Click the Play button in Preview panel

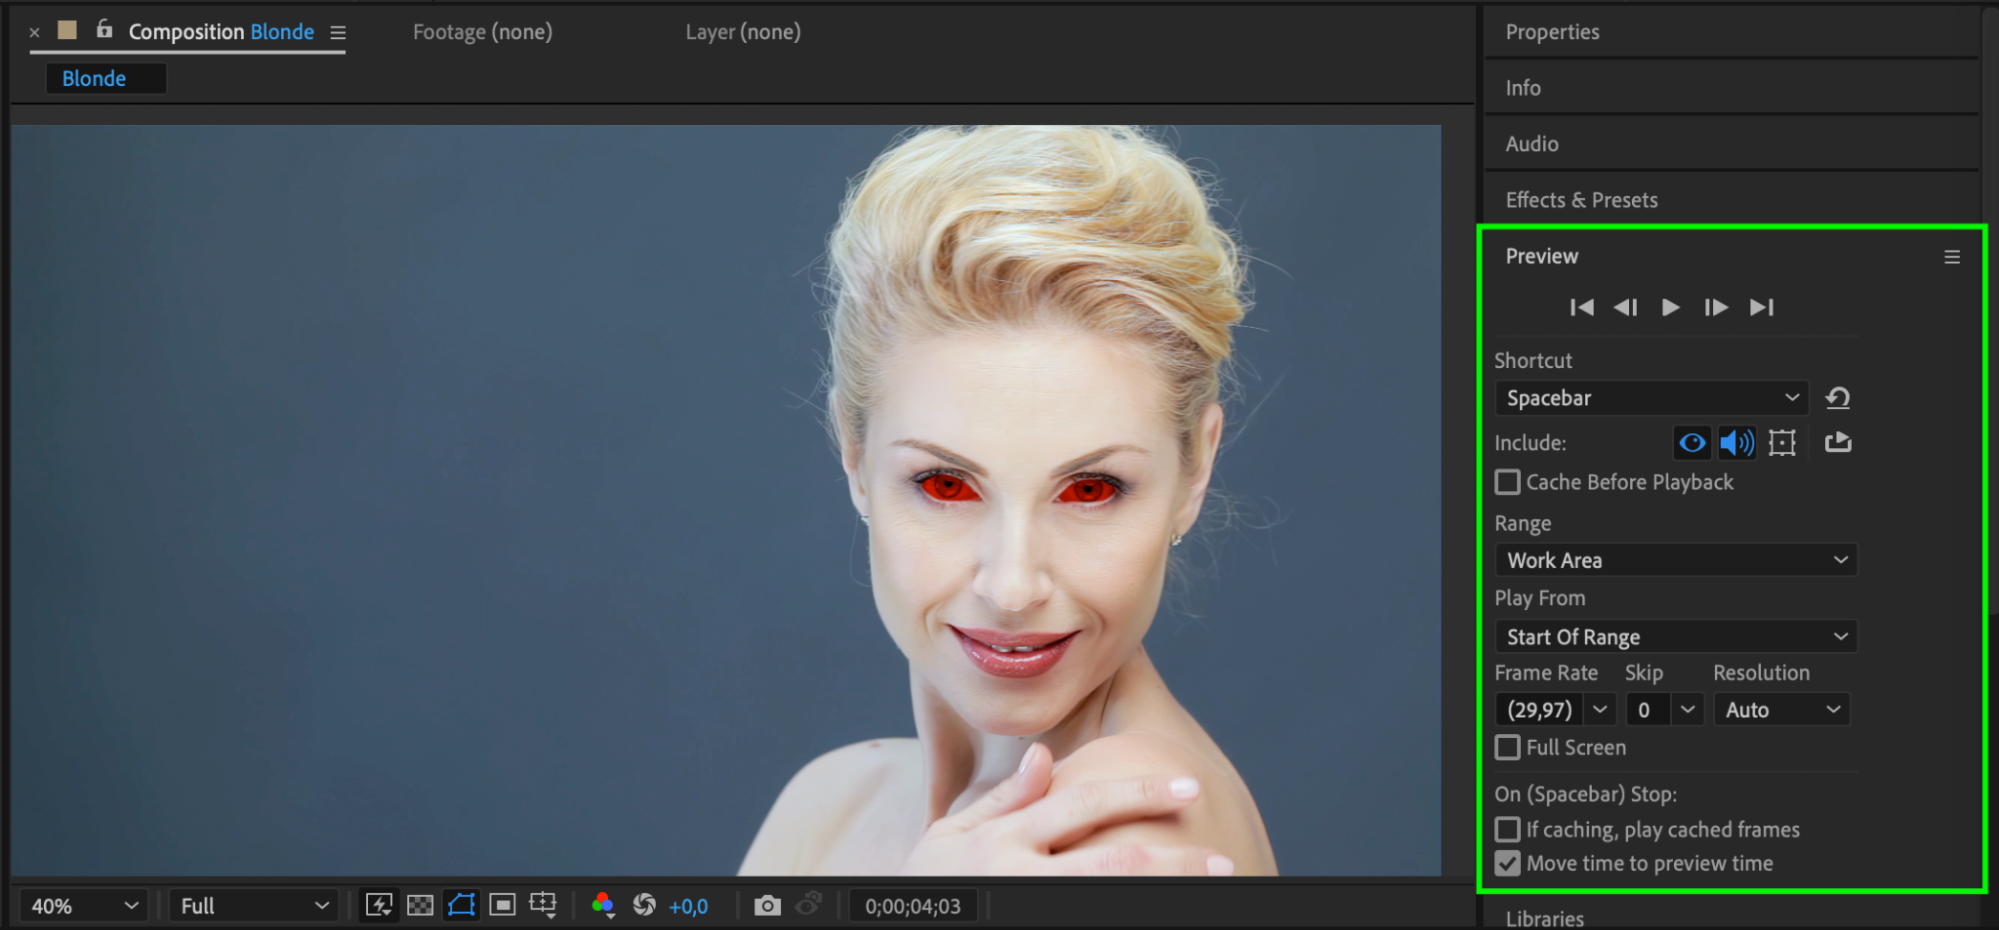1670,307
